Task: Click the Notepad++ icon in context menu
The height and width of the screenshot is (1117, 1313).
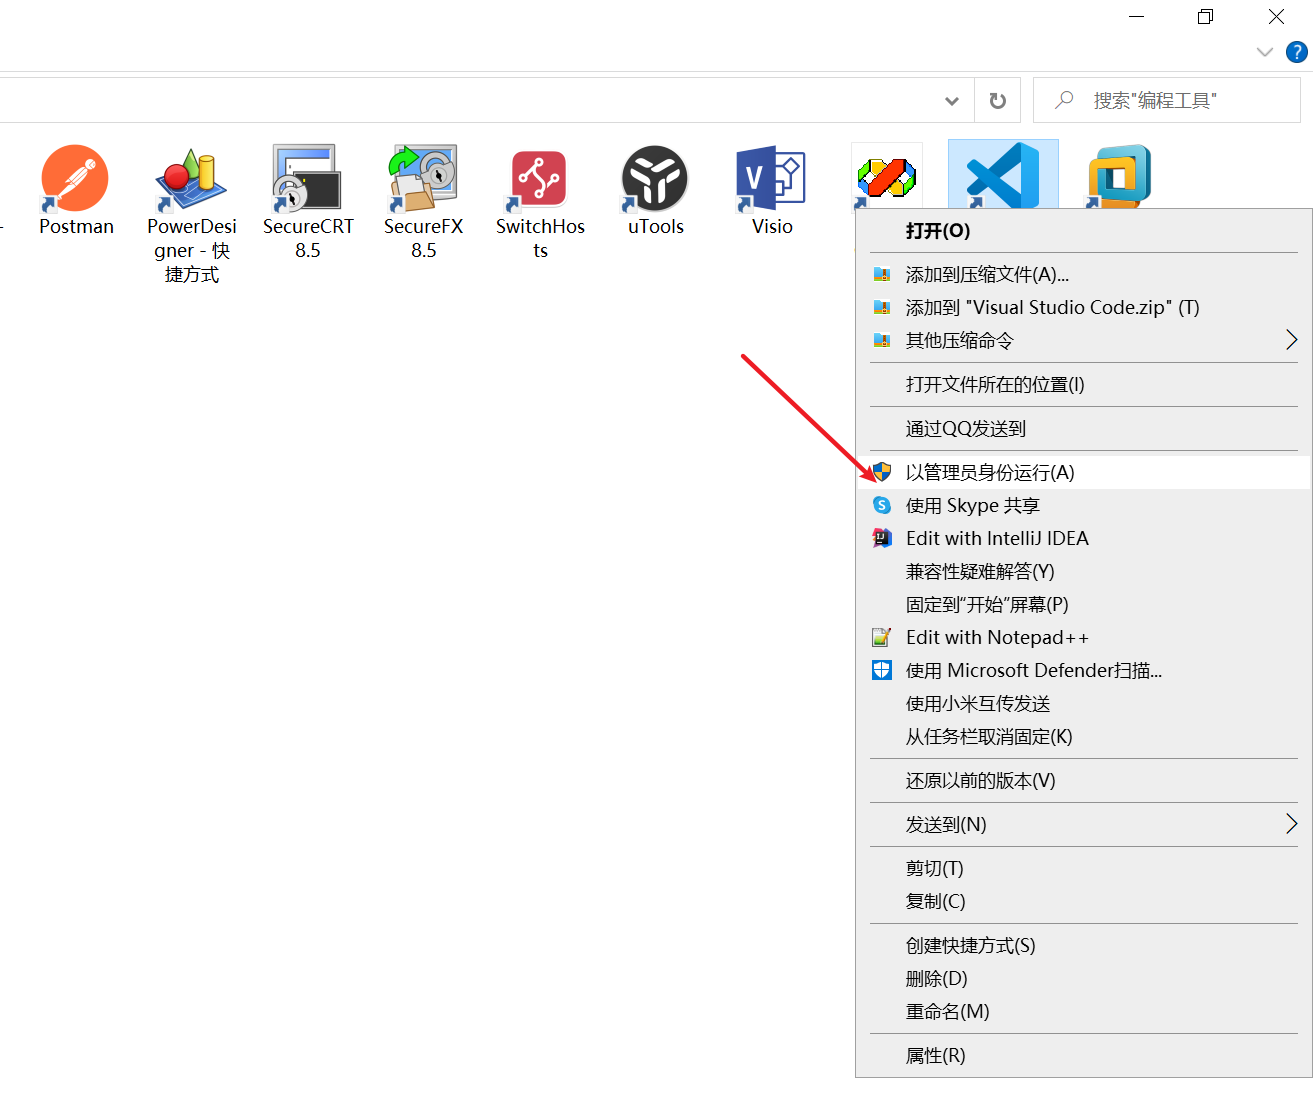Action: pos(882,637)
